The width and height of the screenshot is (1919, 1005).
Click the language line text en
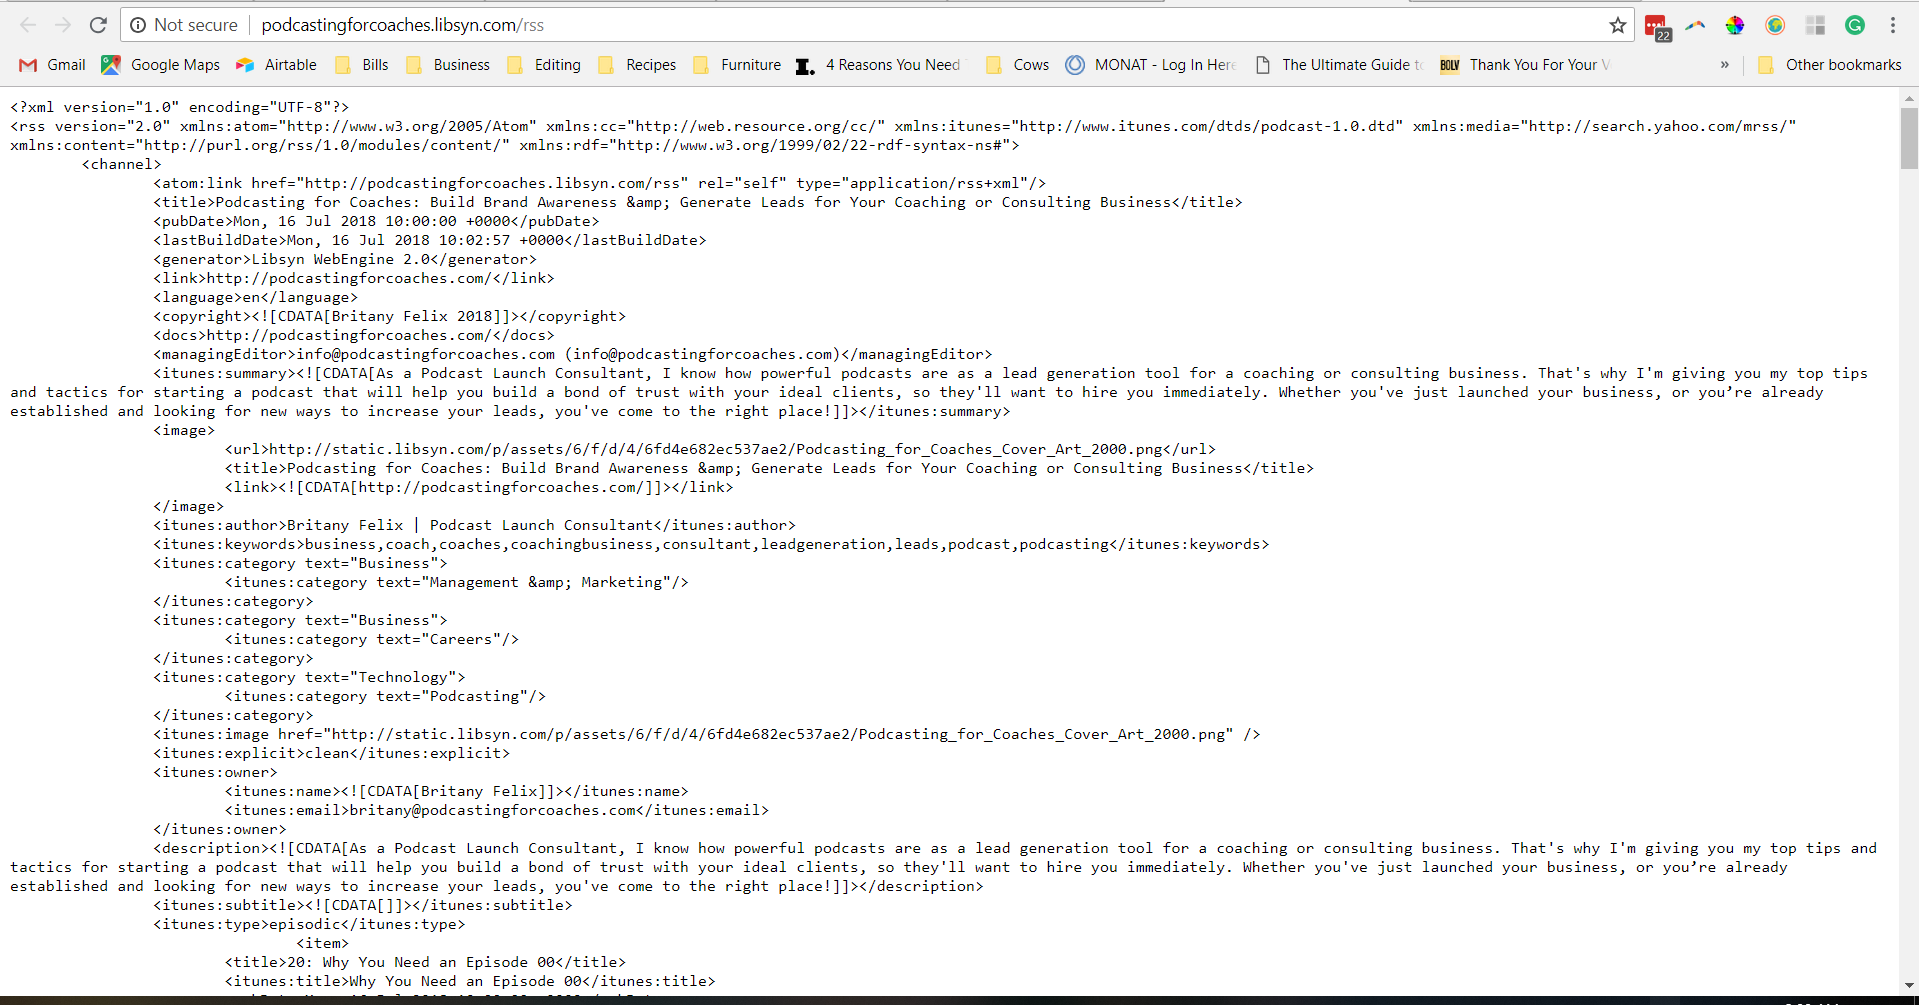click(x=251, y=297)
